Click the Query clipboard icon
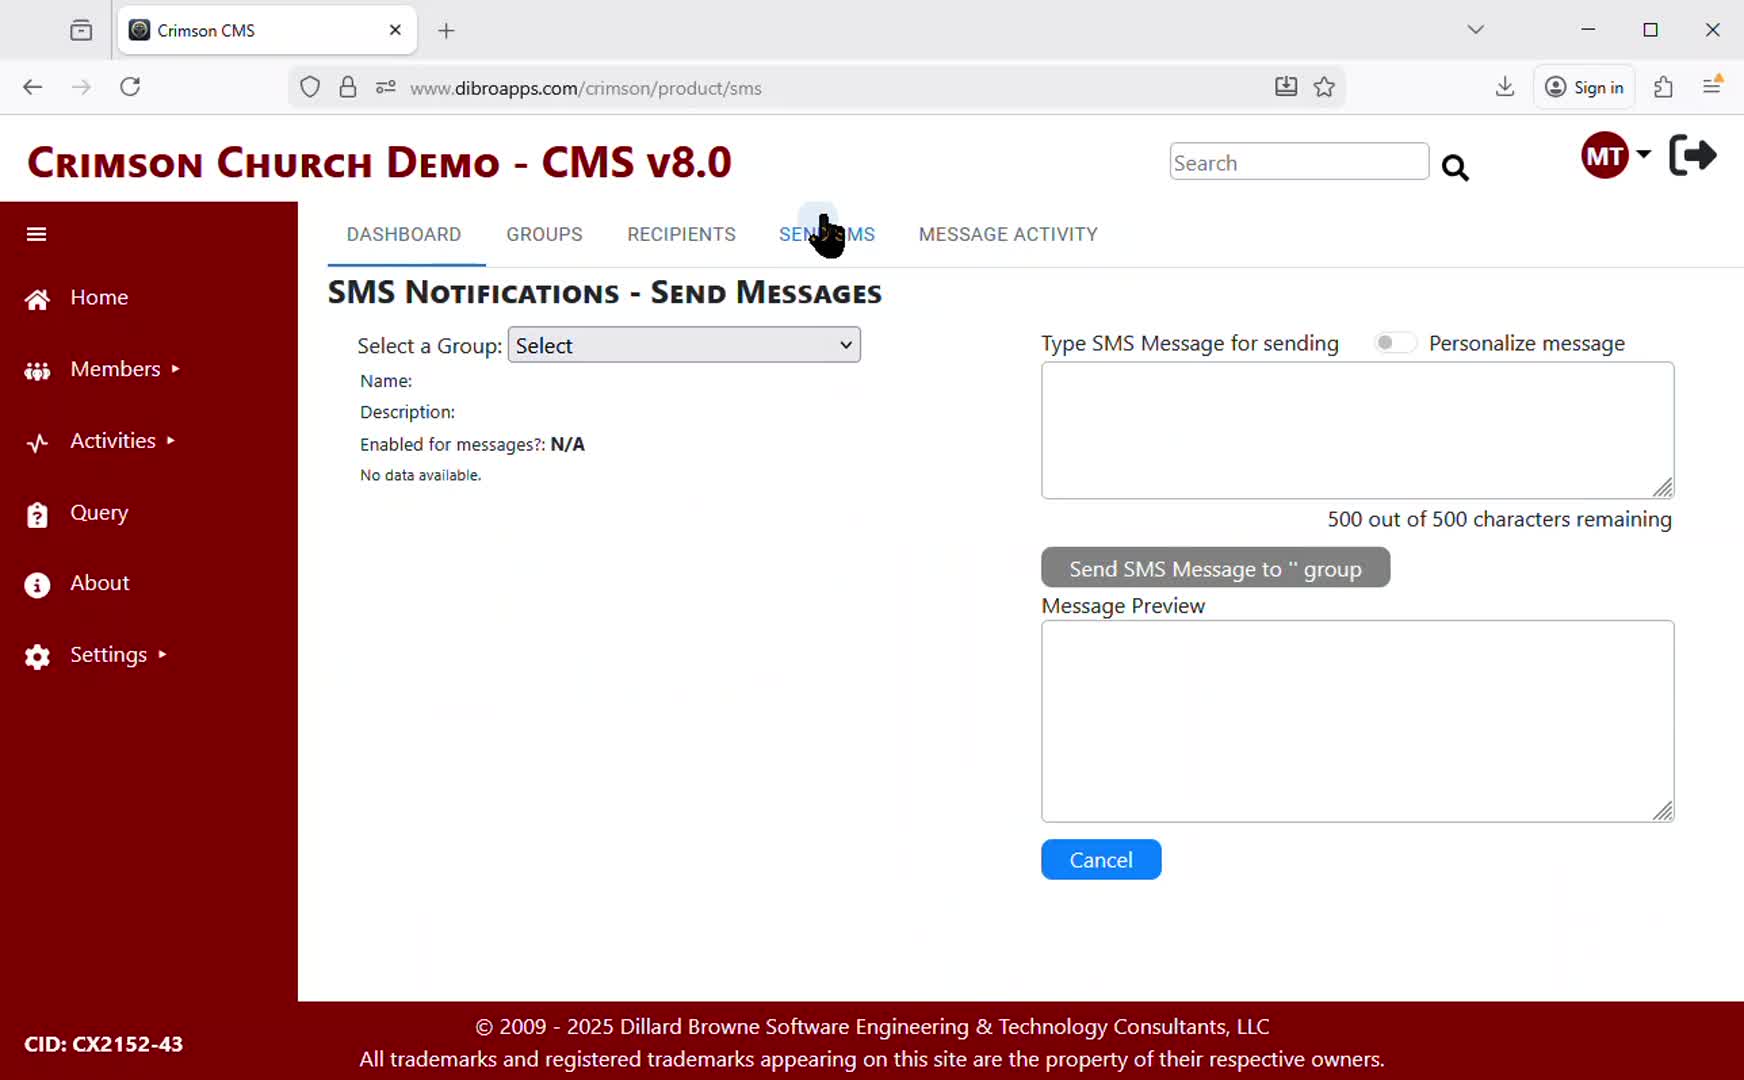 [37, 514]
